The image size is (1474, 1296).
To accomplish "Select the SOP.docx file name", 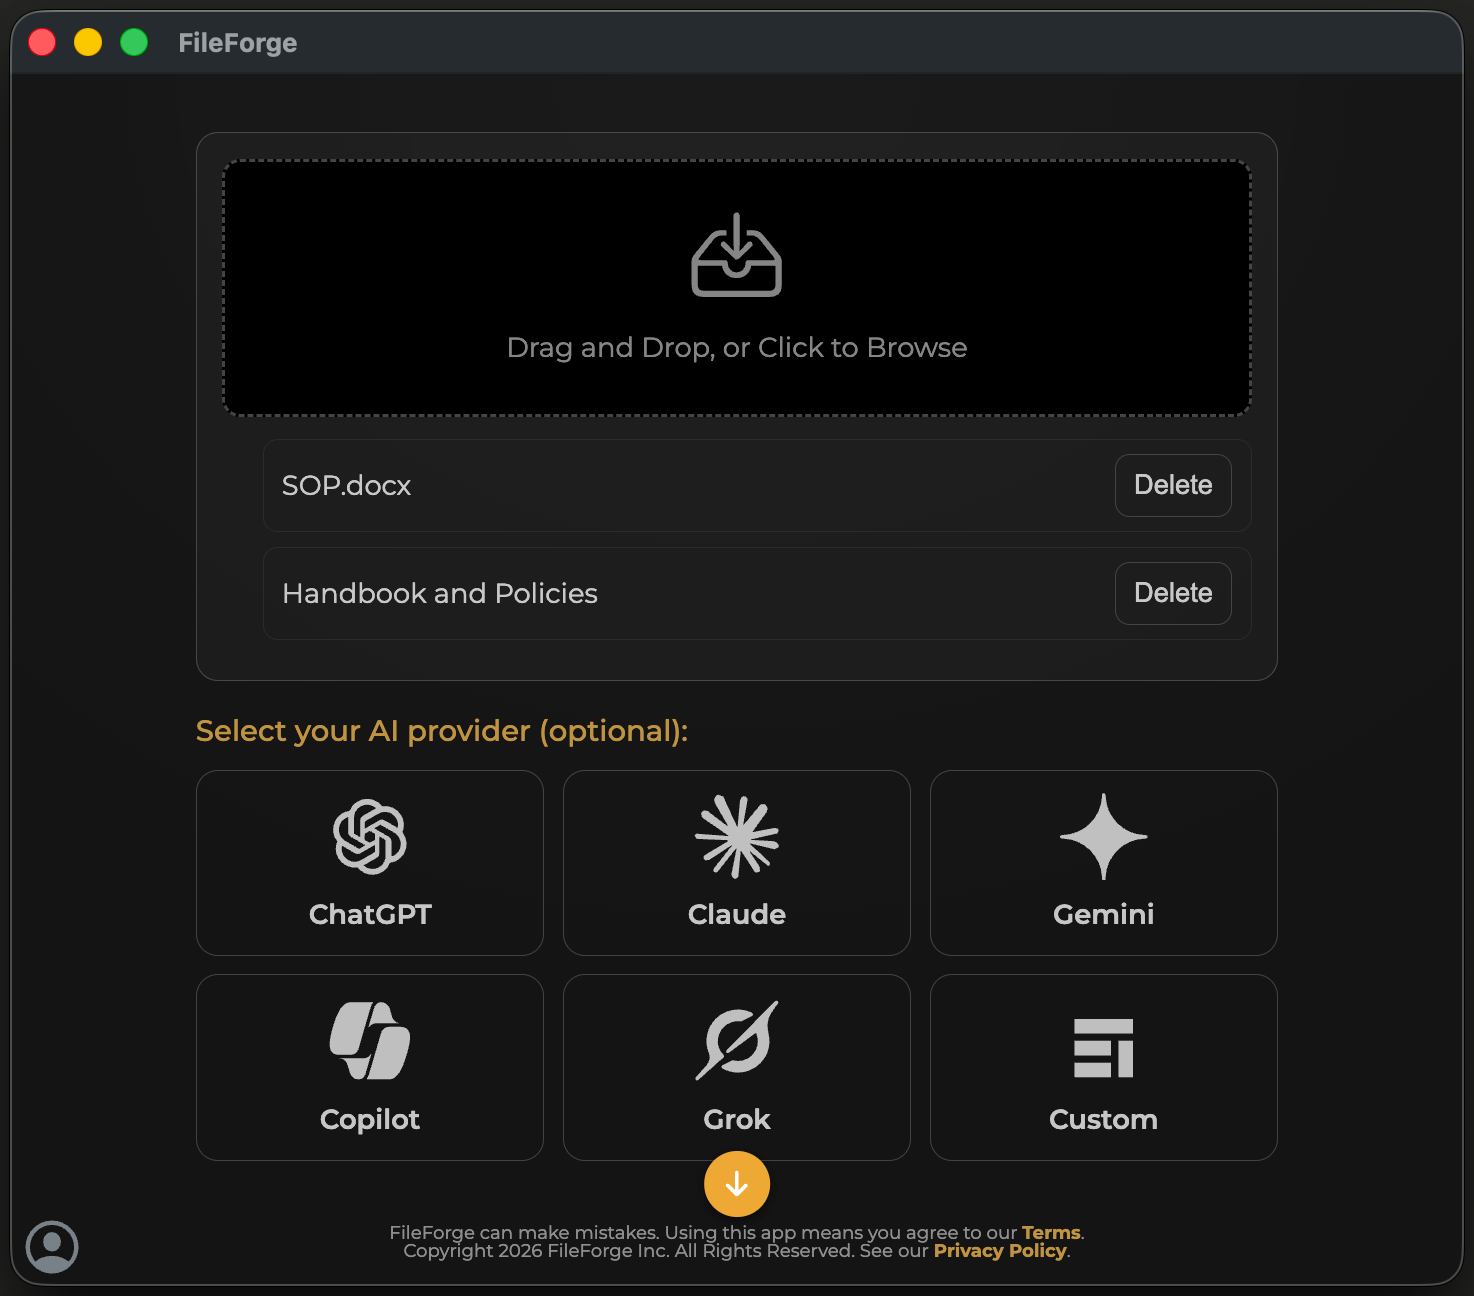I will [x=346, y=486].
